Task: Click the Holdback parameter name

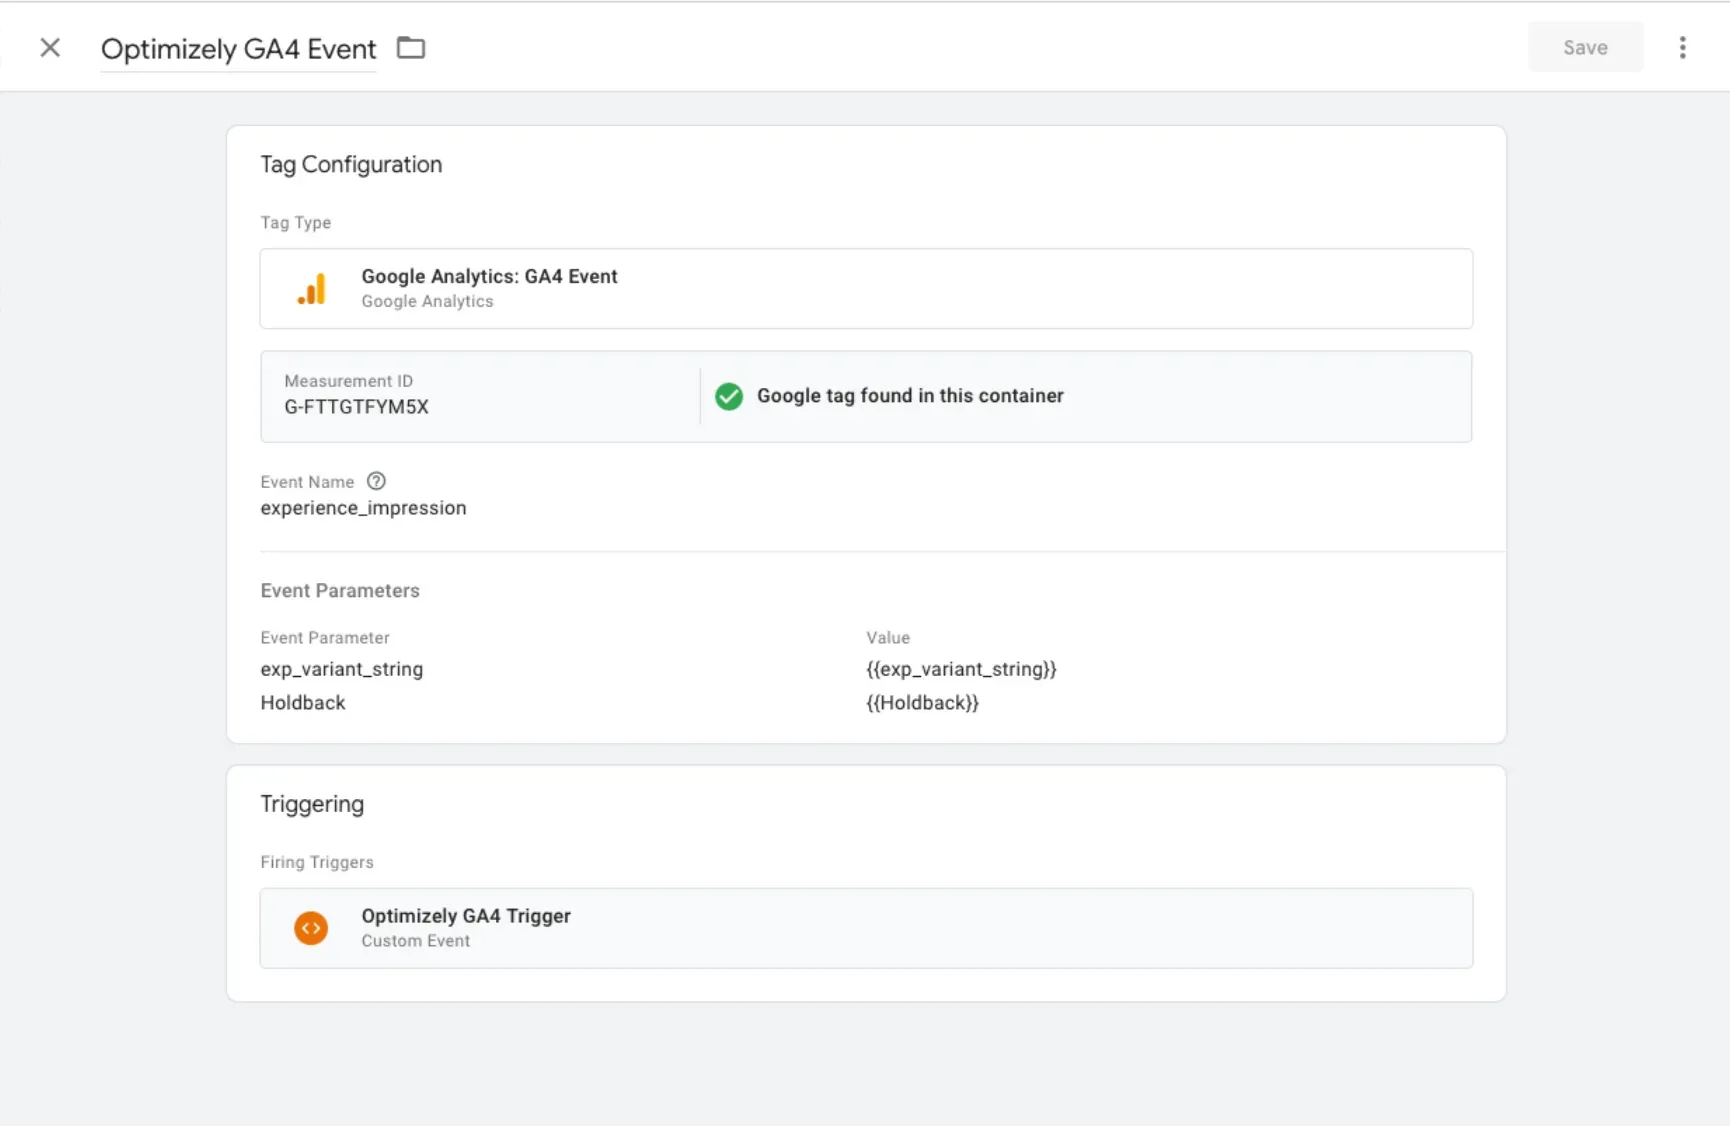Action: click(303, 703)
